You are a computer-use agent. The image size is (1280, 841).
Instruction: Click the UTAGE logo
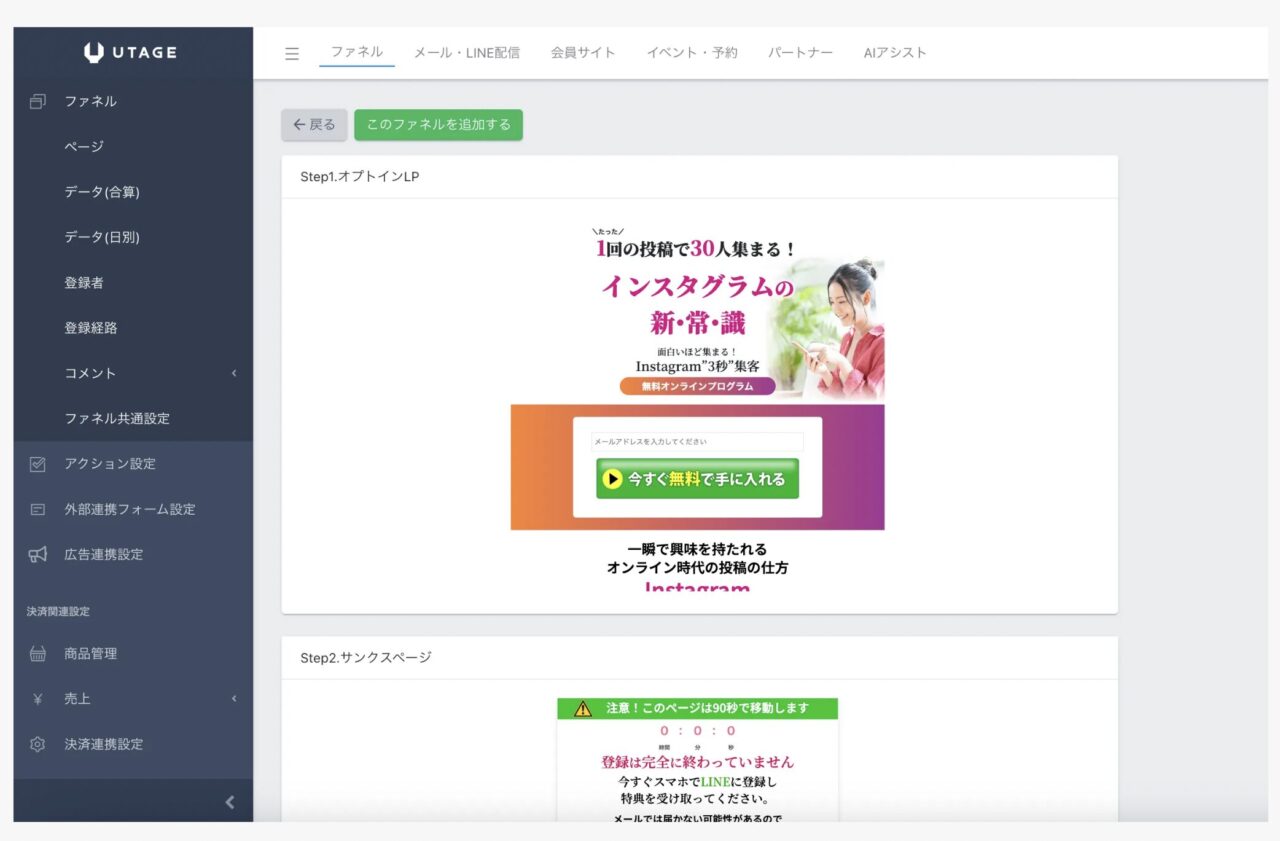click(x=131, y=52)
